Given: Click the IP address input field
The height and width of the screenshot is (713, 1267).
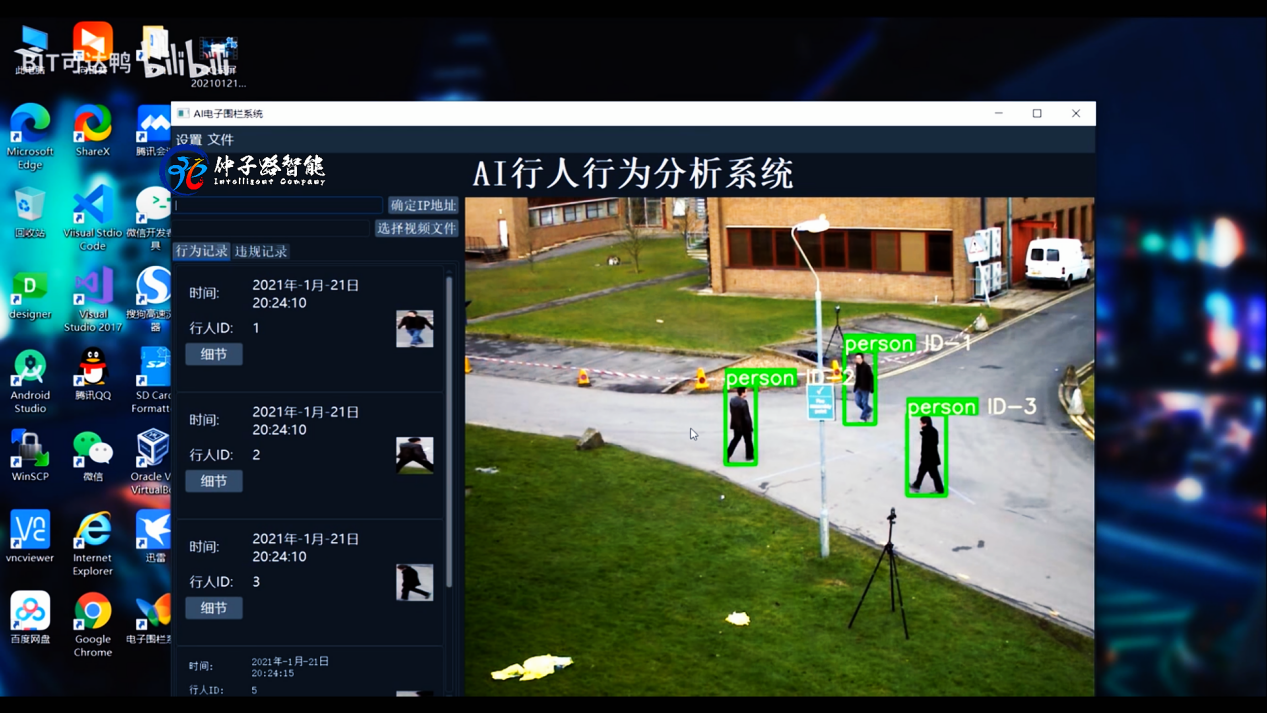Looking at the screenshot, I should (x=278, y=205).
